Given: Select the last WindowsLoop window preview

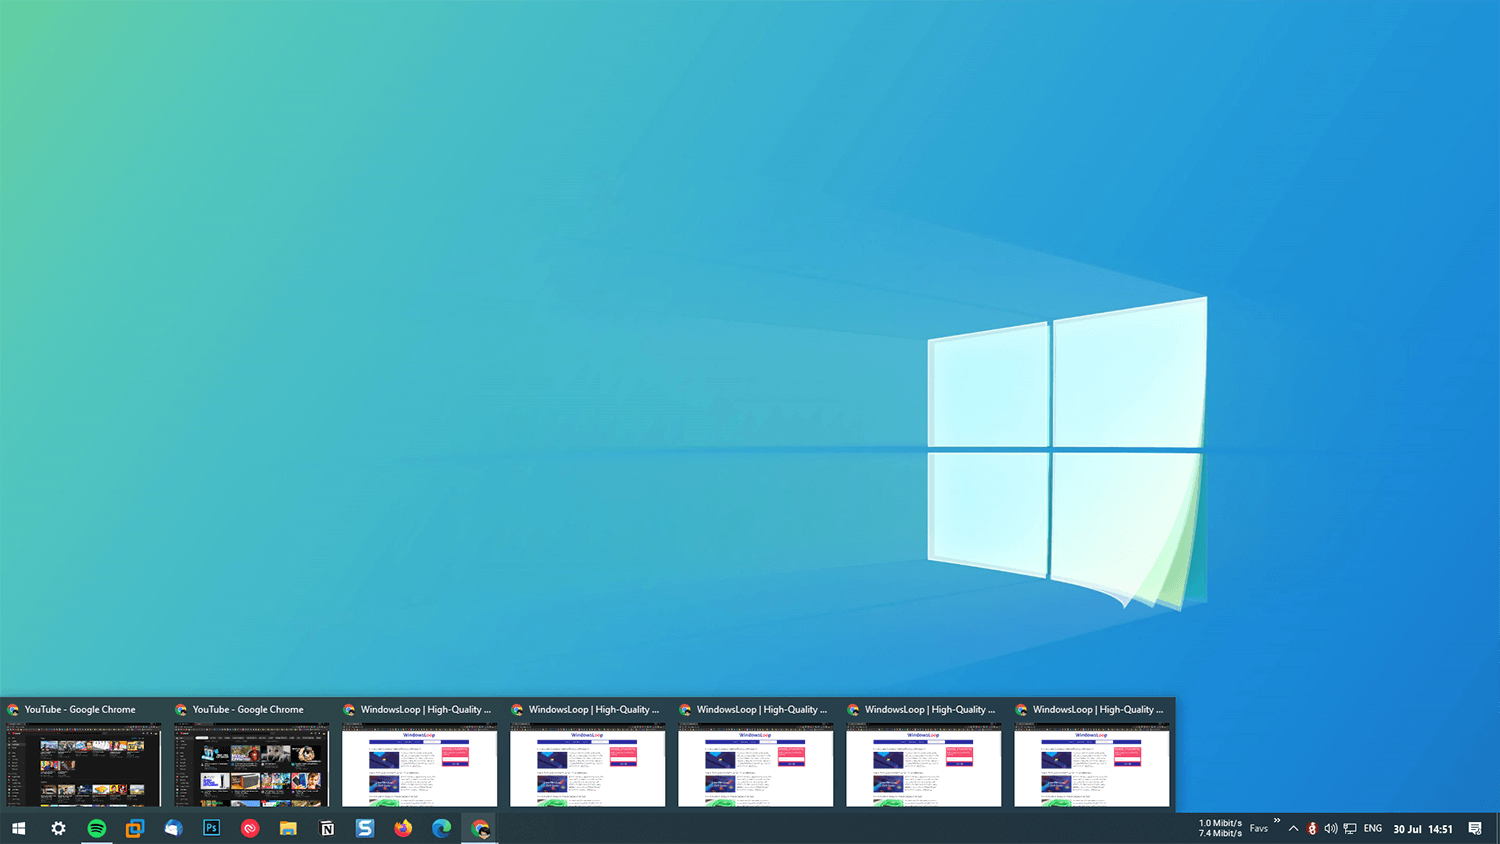Looking at the screenshot, I should point(1092,755).
